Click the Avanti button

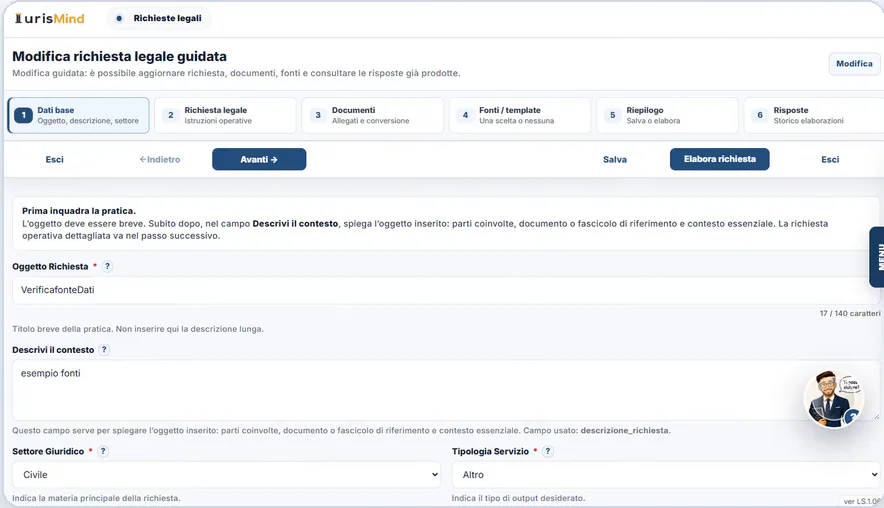click(x=259, y=160)
